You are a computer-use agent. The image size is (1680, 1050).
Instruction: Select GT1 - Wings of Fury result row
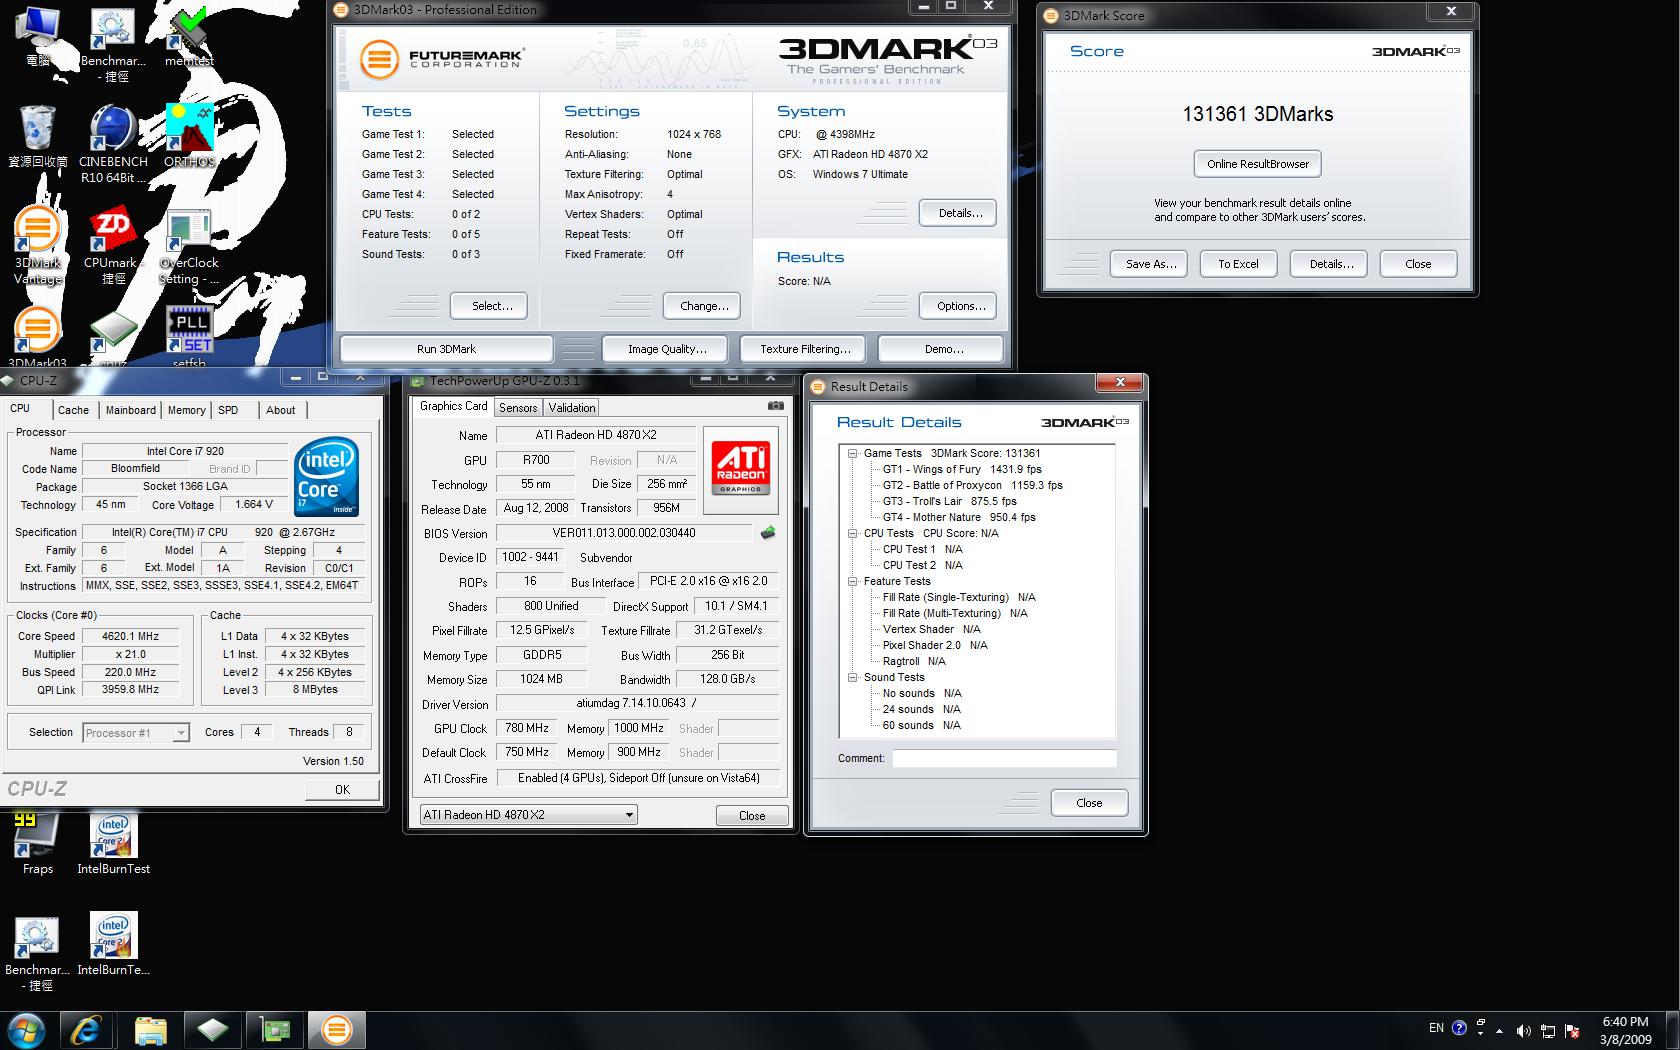(x=962, y=469)
